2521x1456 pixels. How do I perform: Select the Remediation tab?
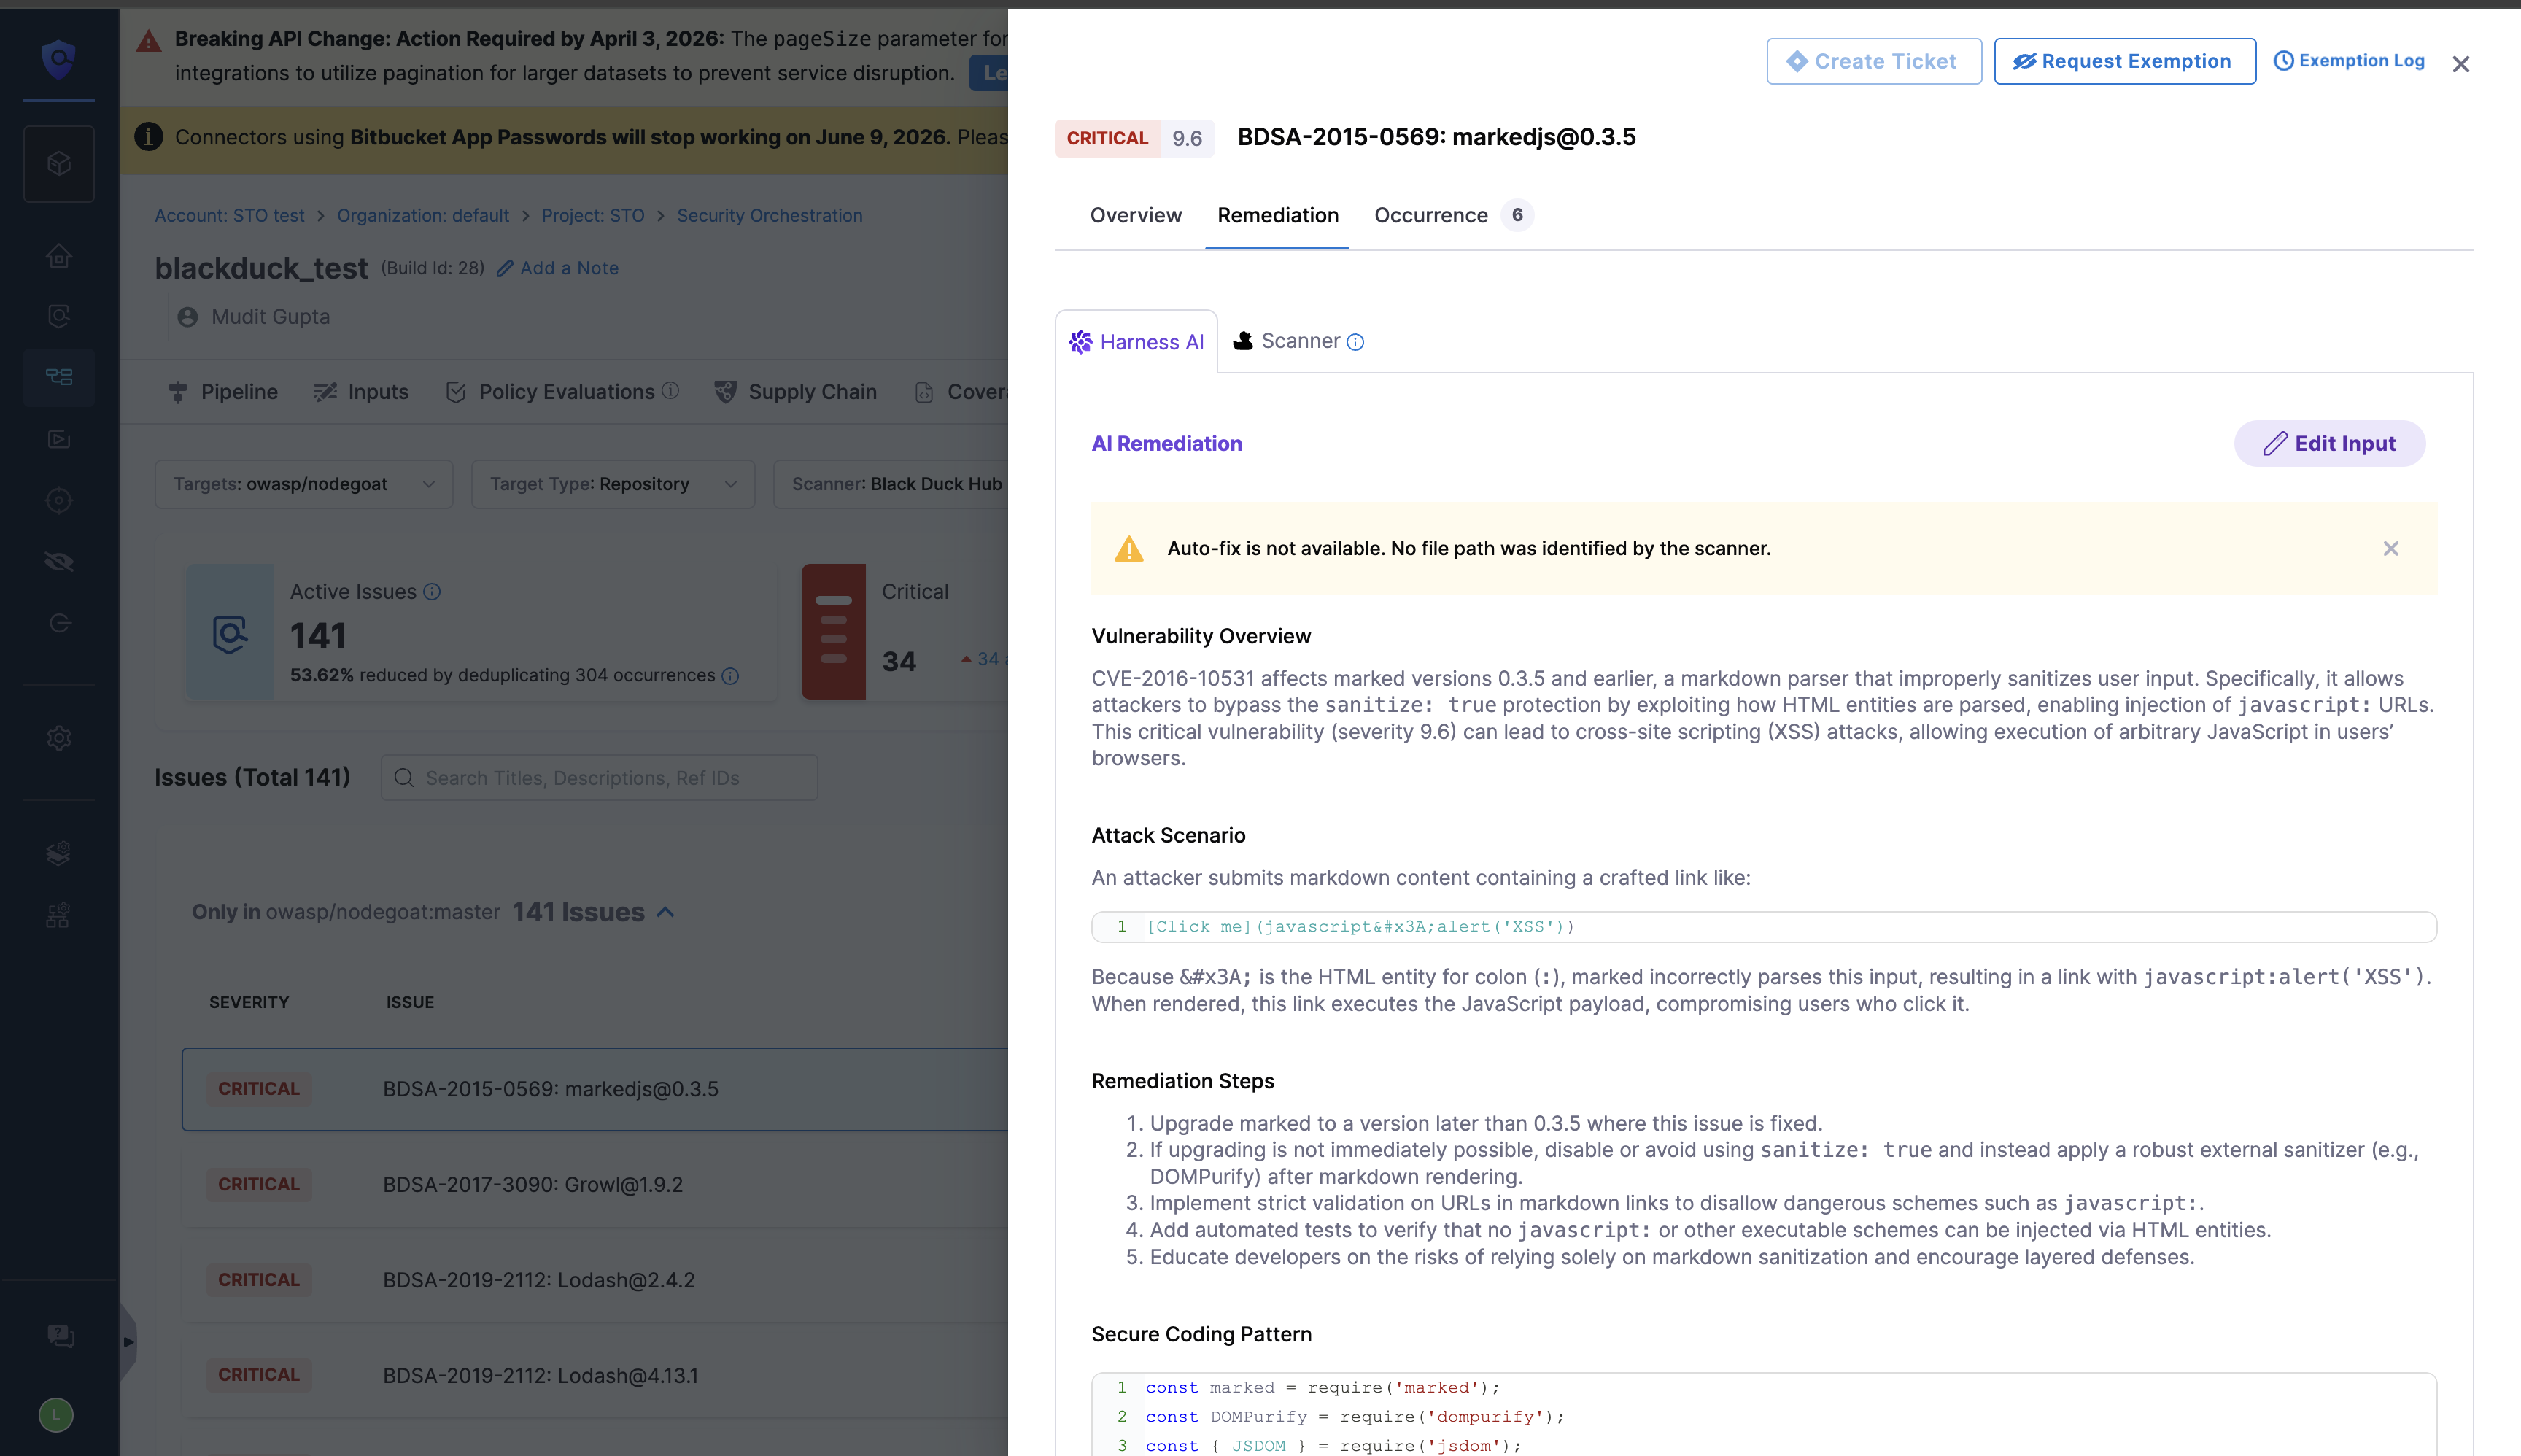tap(1277, 215)
